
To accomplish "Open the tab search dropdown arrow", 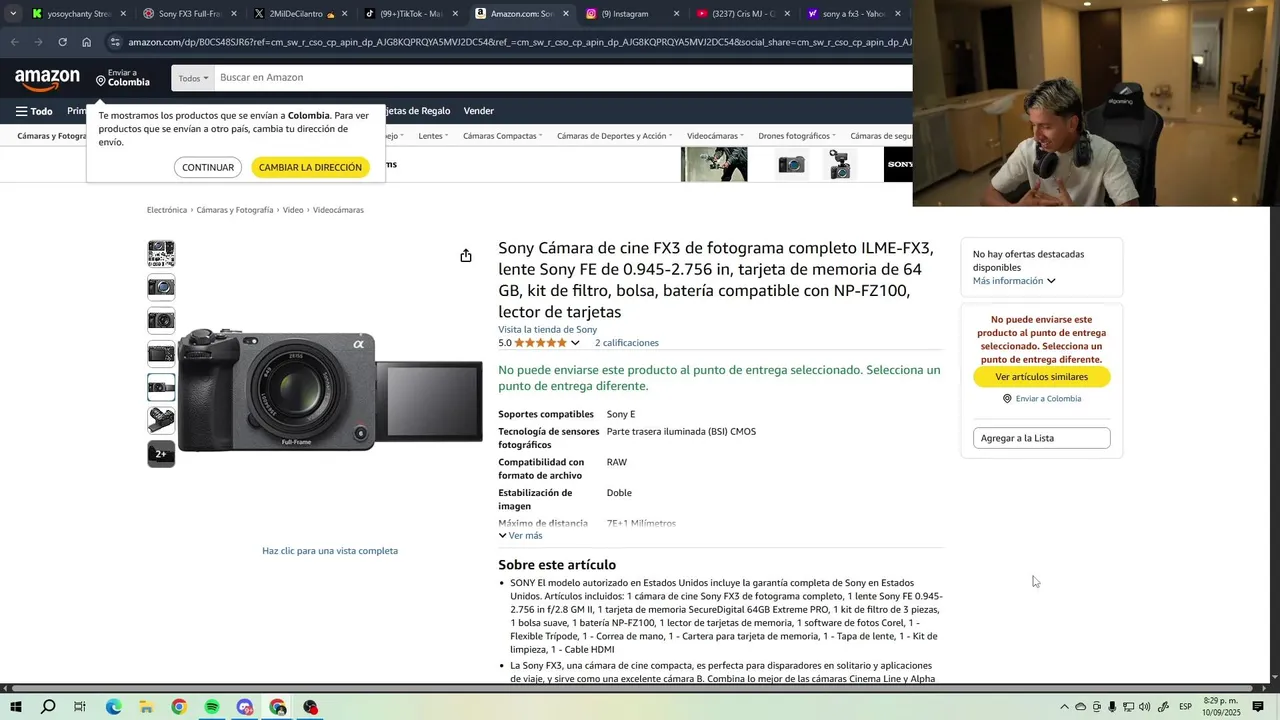I will click(12, 14).
